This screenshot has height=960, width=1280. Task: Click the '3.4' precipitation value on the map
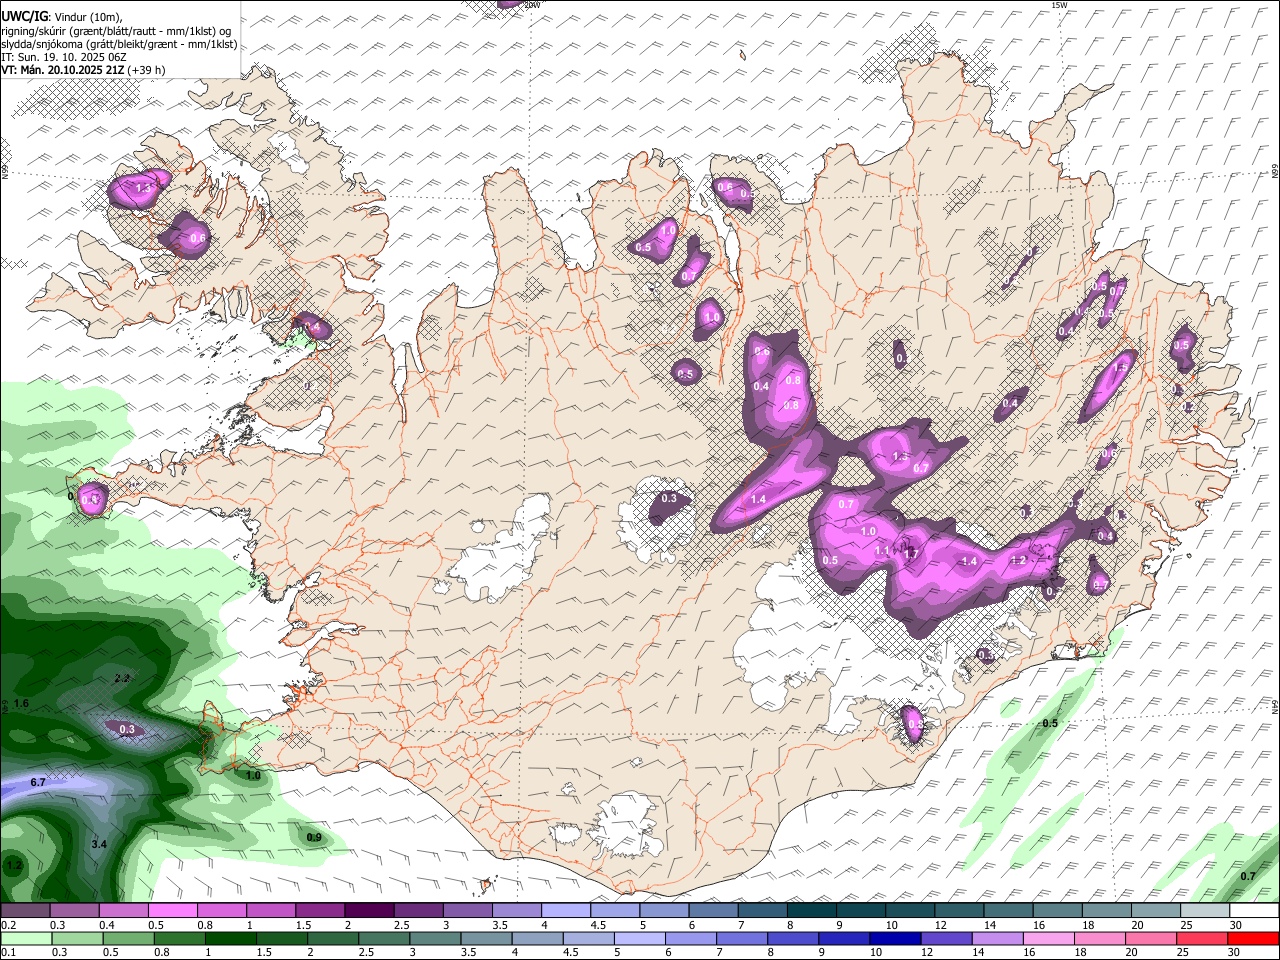pos(99,844)
